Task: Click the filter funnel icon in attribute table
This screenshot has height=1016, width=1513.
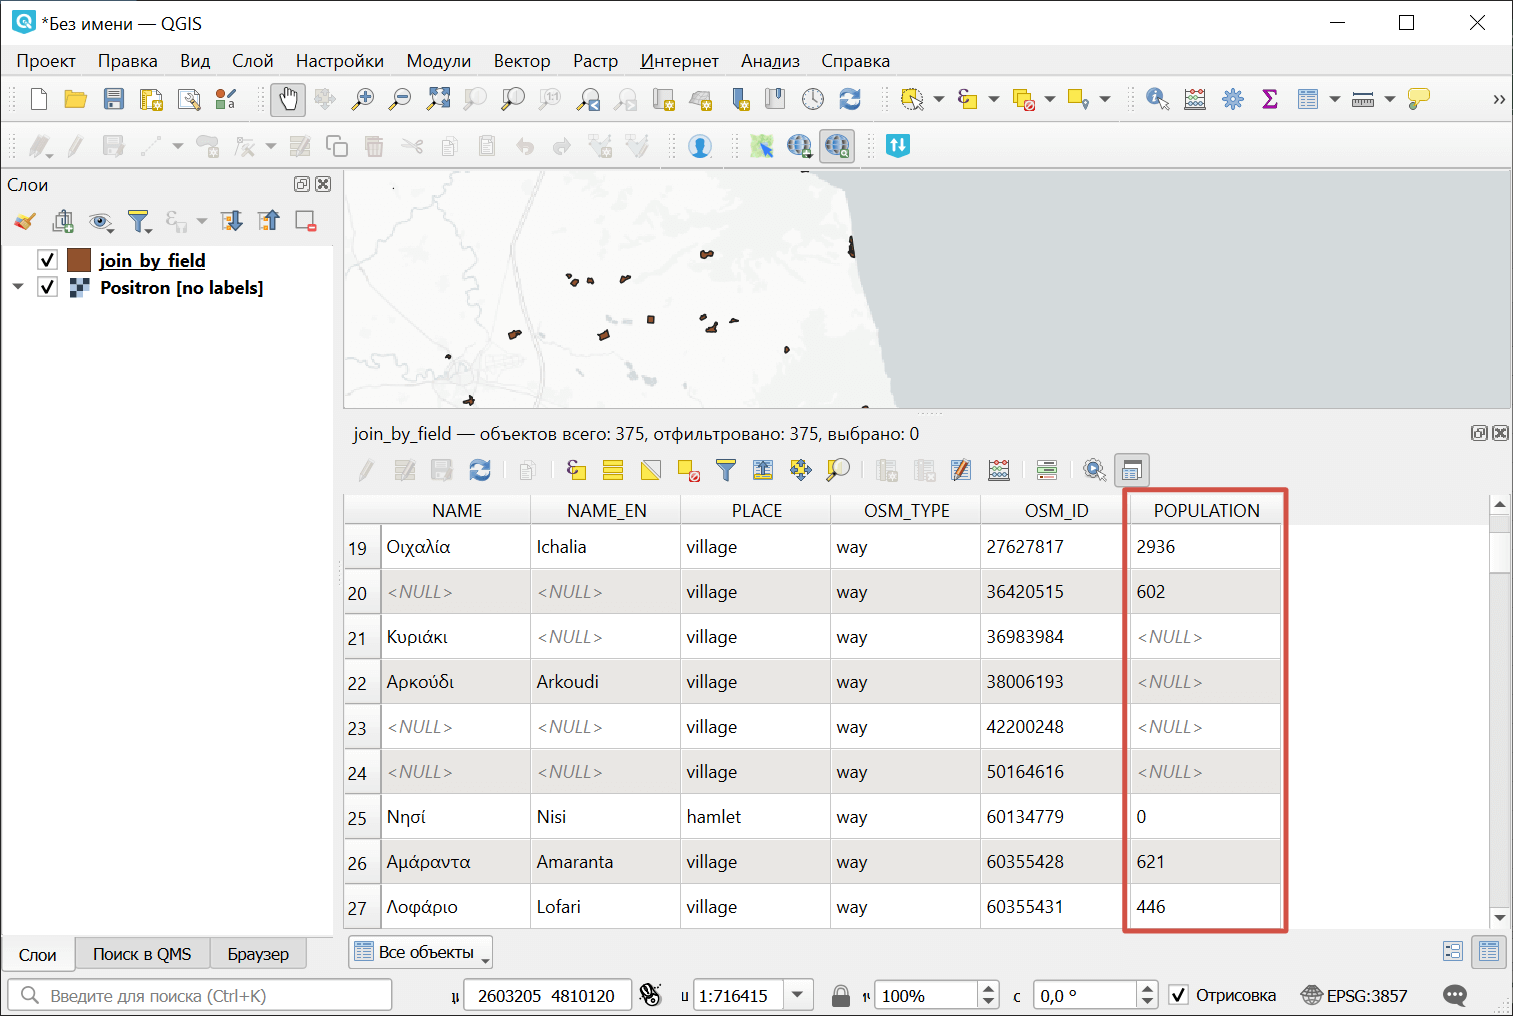Action: click(725, 470)
